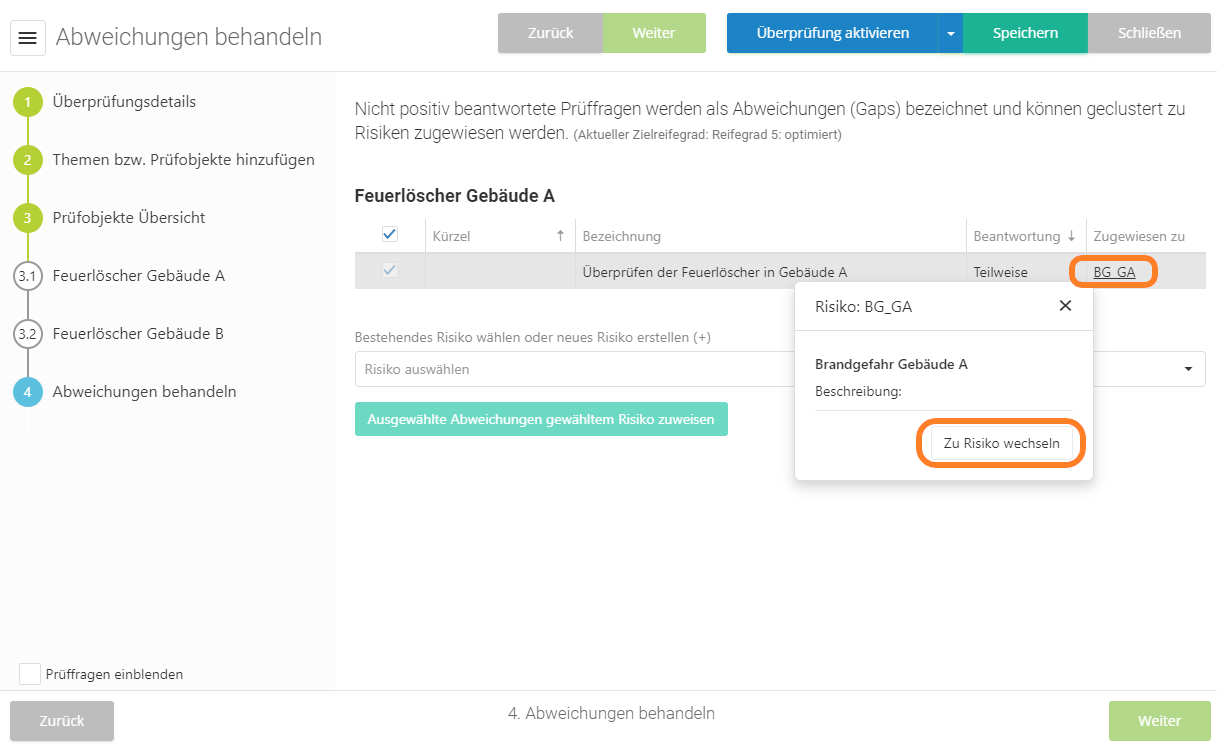Toggle the Feuerlöscher row checkbox
The image size is (1217, 748).
[x=390, y=271]
